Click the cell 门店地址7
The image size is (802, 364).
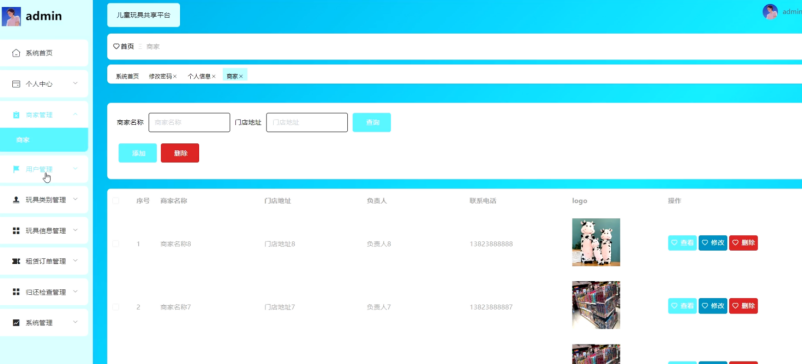280,307
